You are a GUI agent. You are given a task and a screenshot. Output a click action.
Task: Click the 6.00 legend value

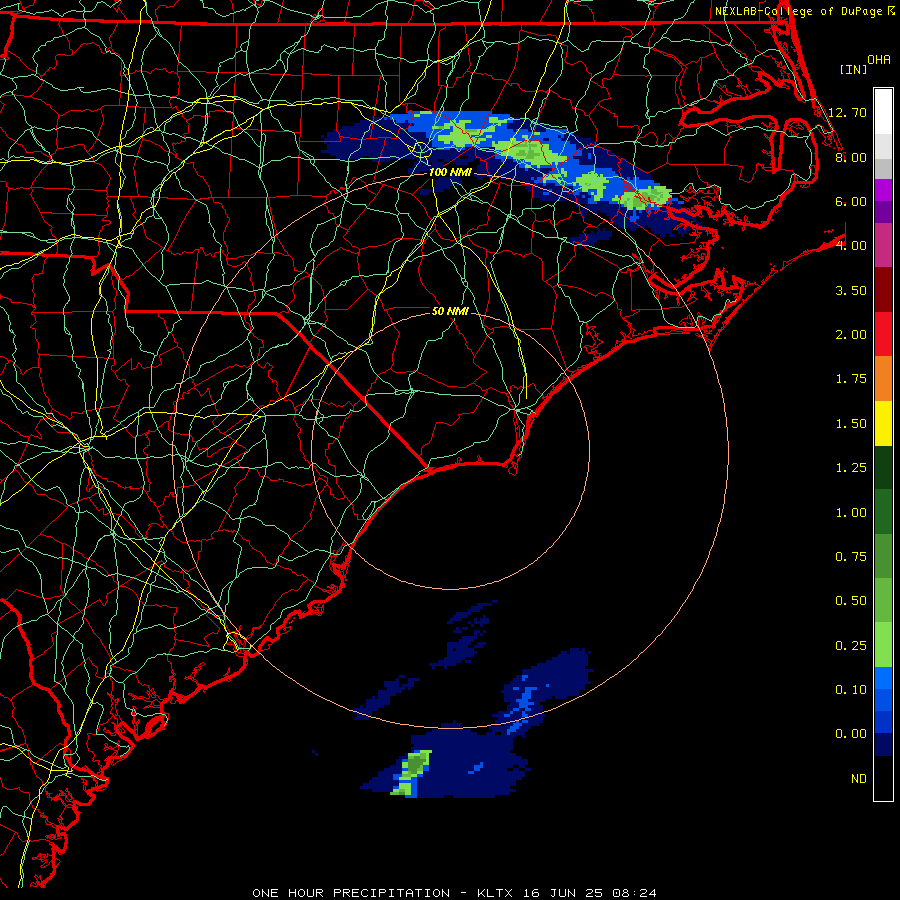coord(851,201)
